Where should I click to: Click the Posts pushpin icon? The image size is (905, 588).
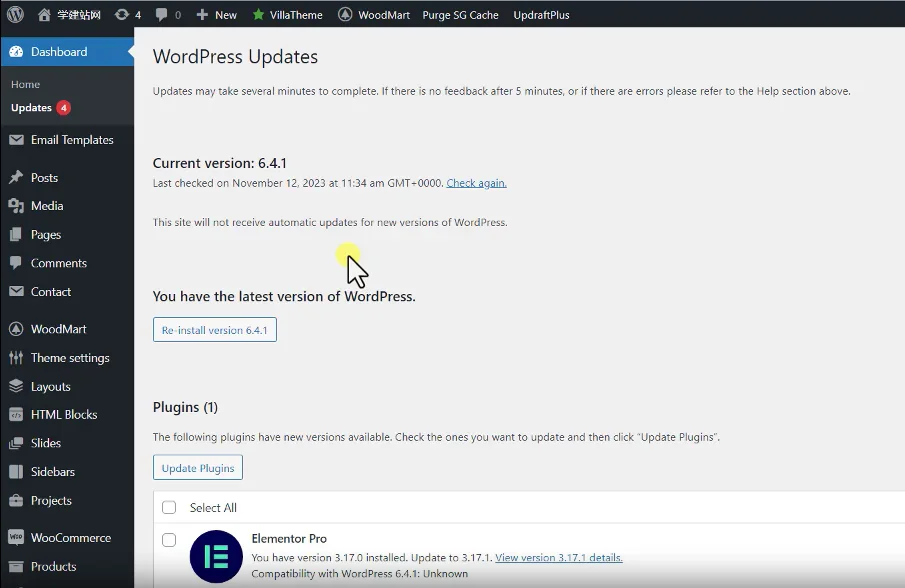coord(16,177)
